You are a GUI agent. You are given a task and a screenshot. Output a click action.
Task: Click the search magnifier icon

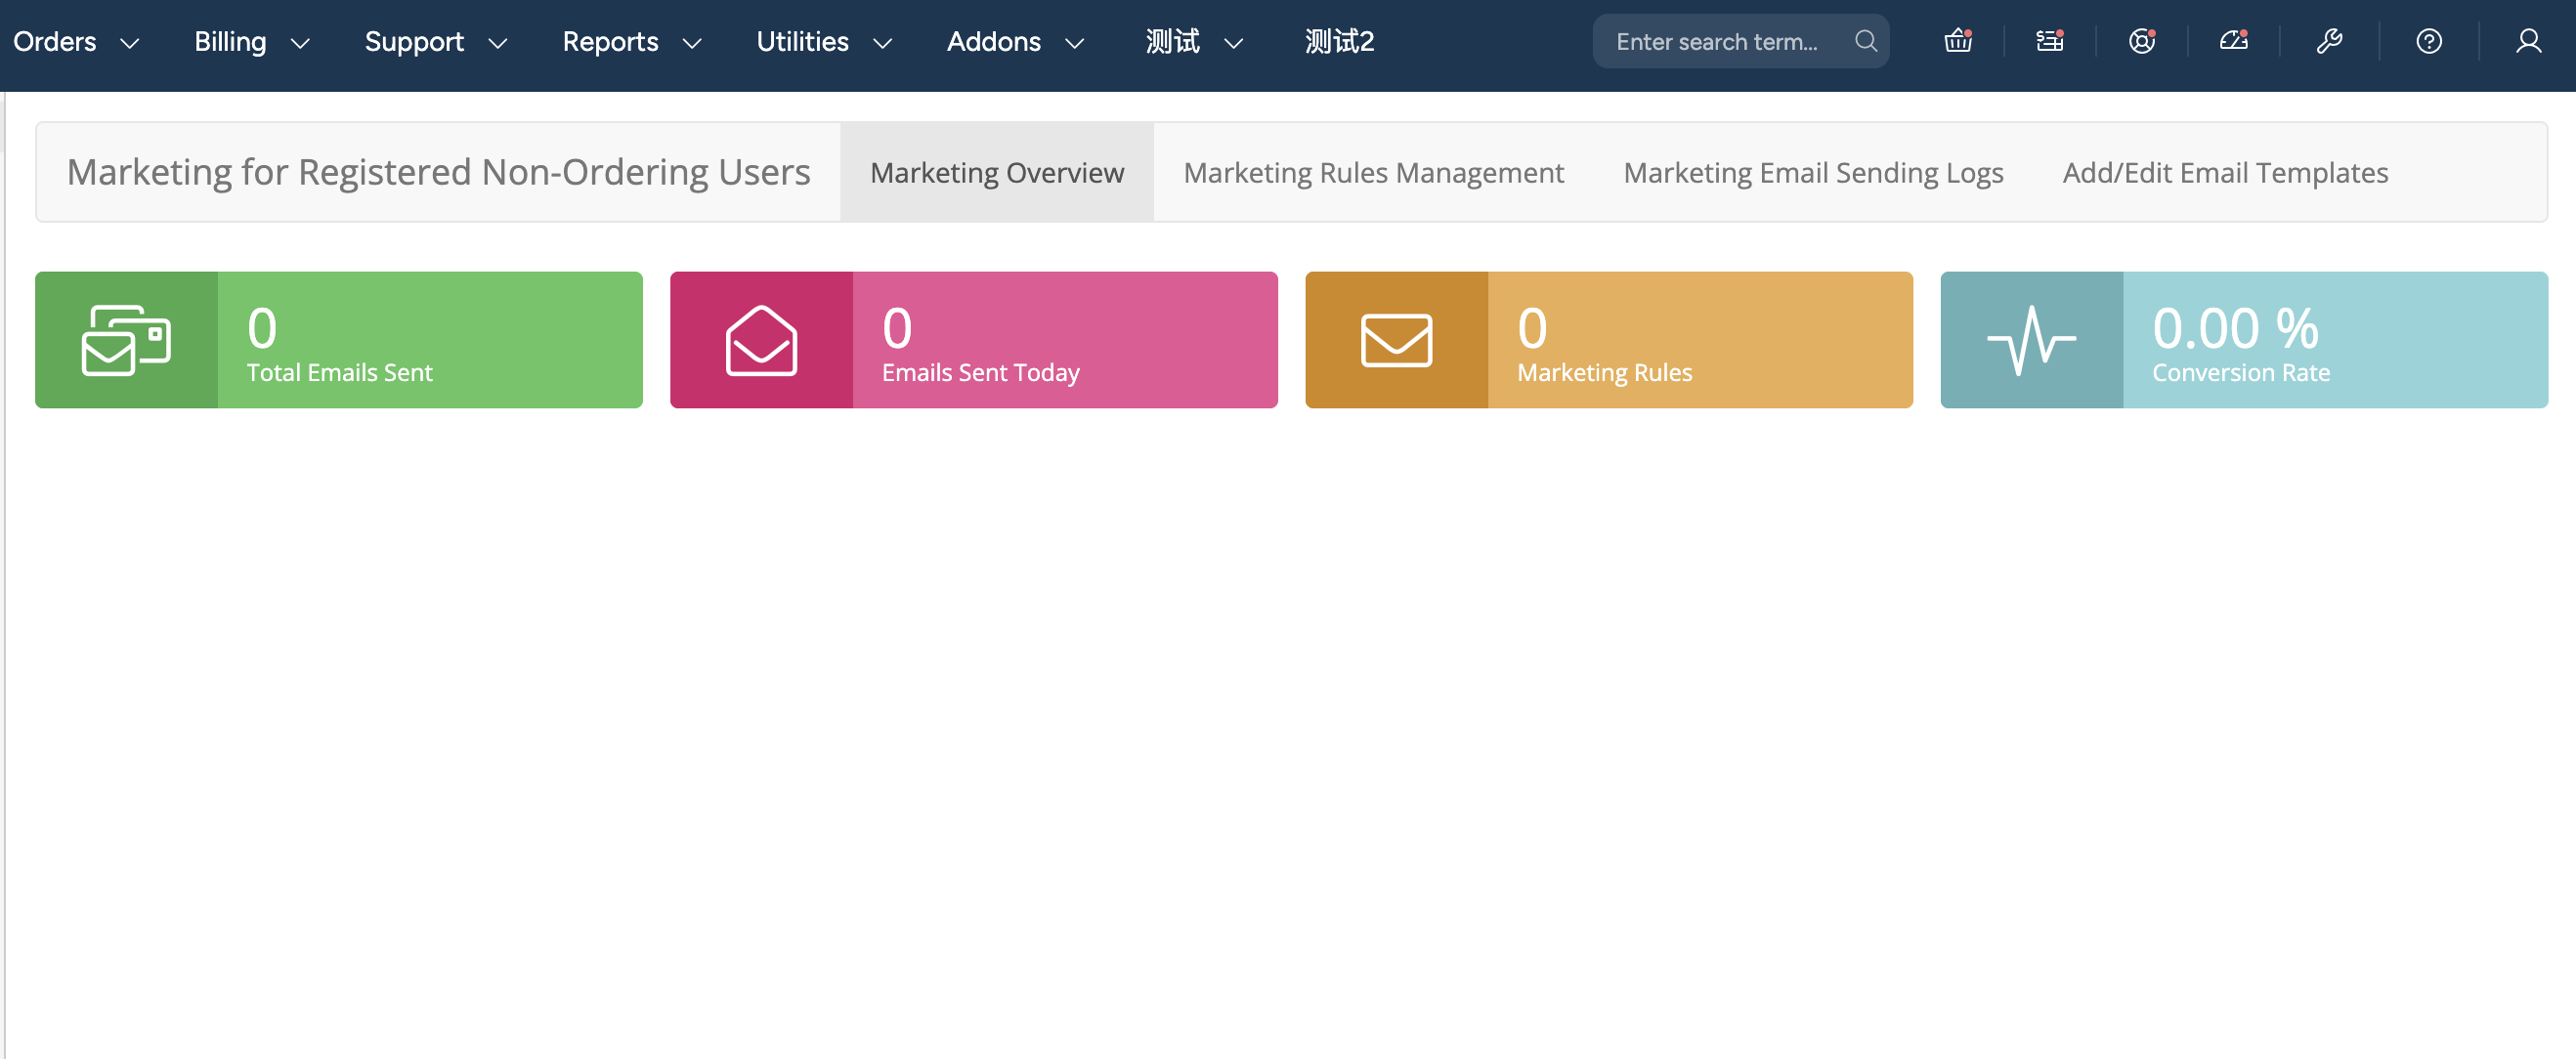click(1865, 41)
